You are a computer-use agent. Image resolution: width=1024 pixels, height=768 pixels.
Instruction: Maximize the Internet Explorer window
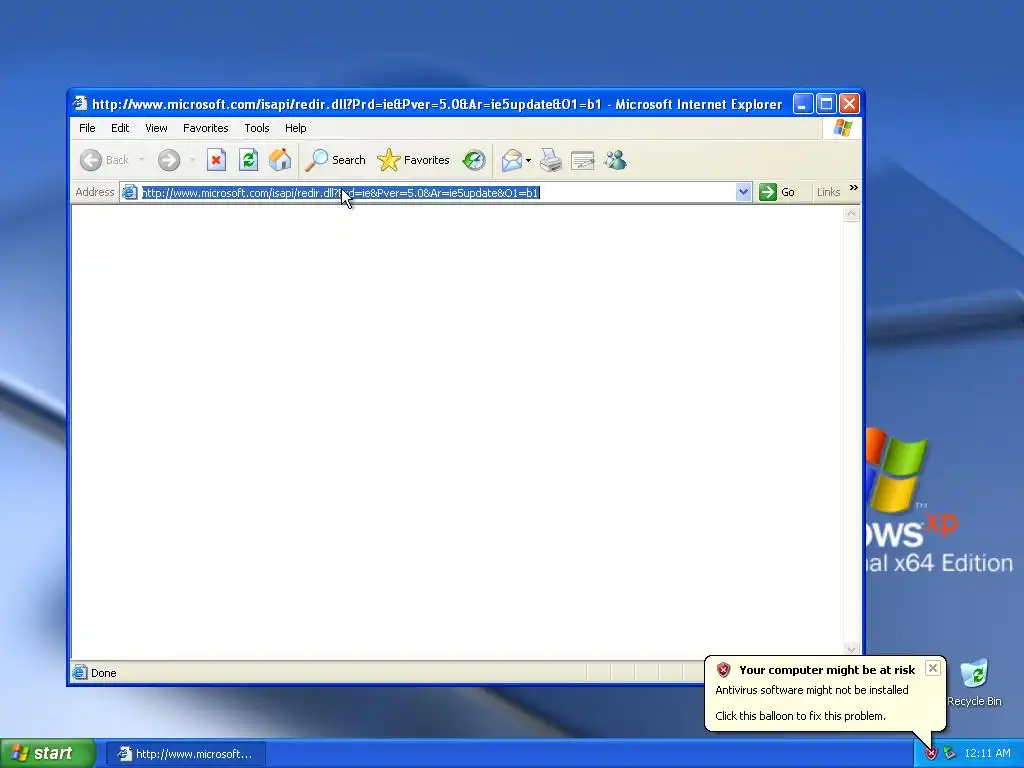click(826, 104)
